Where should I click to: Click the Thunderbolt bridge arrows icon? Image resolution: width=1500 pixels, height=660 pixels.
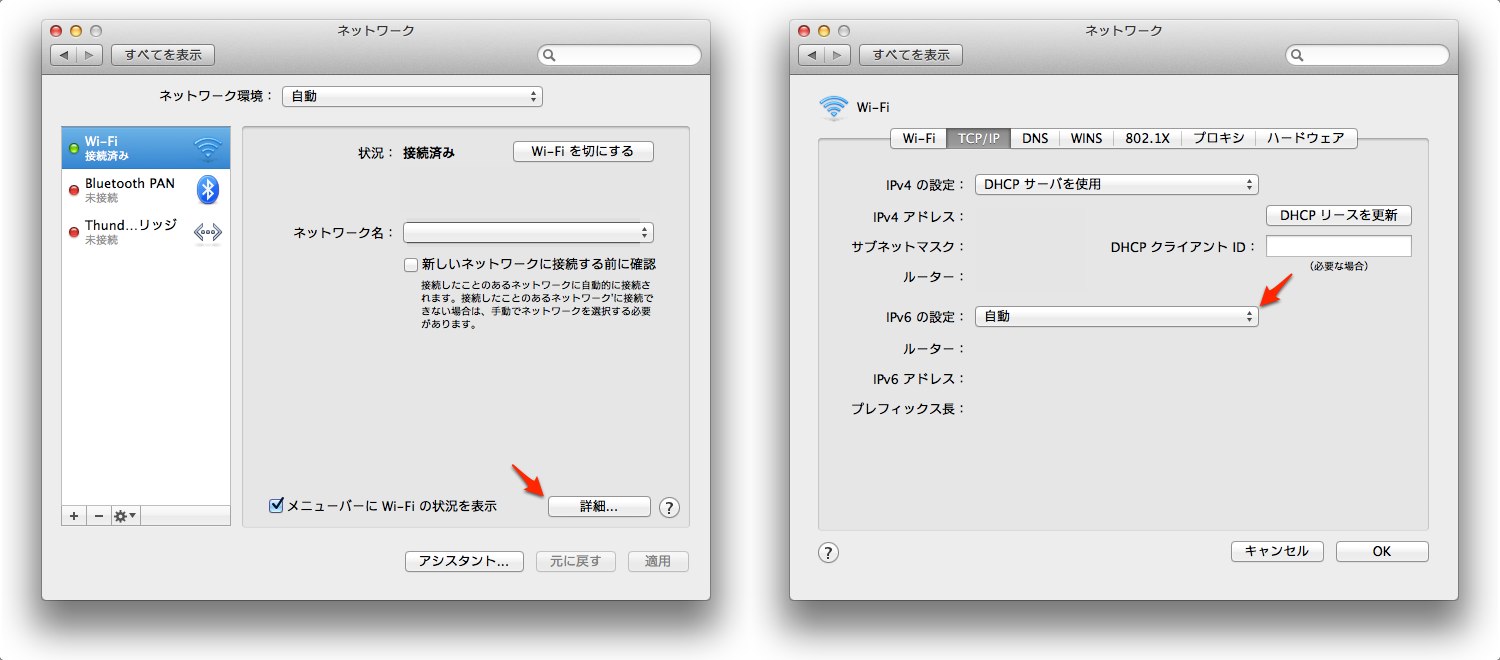pos(208,232)
